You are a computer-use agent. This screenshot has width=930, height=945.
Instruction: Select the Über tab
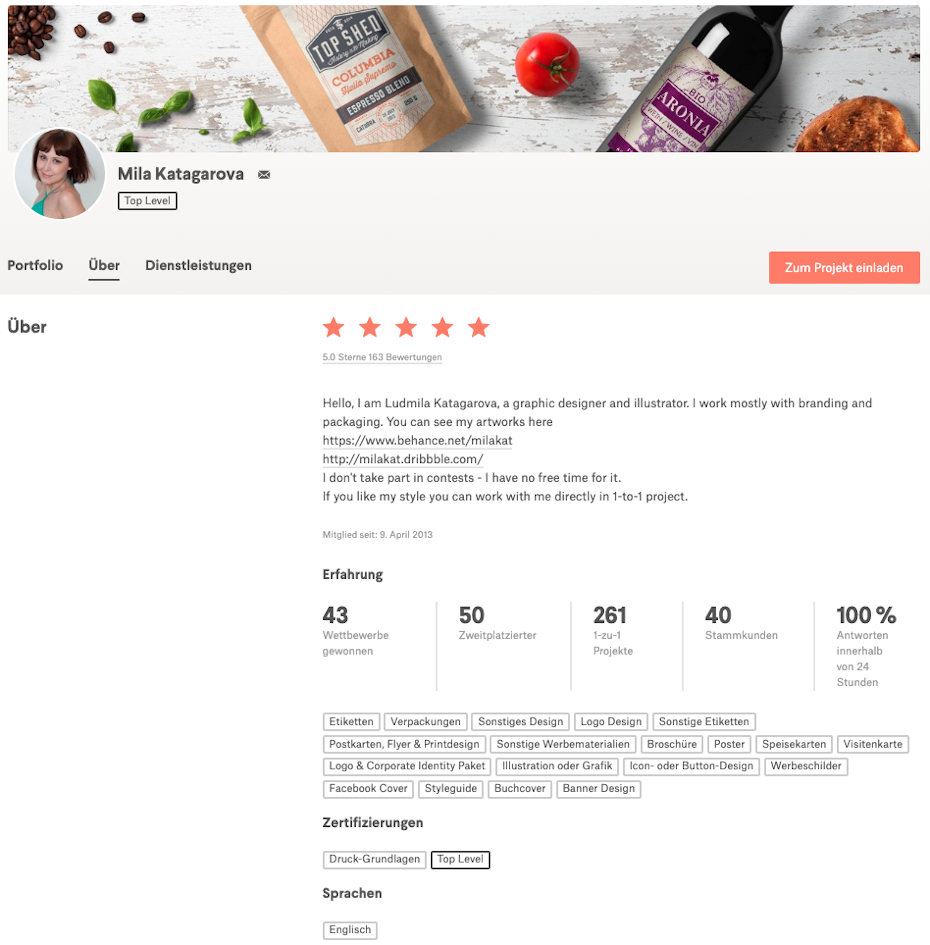[104, 266]
